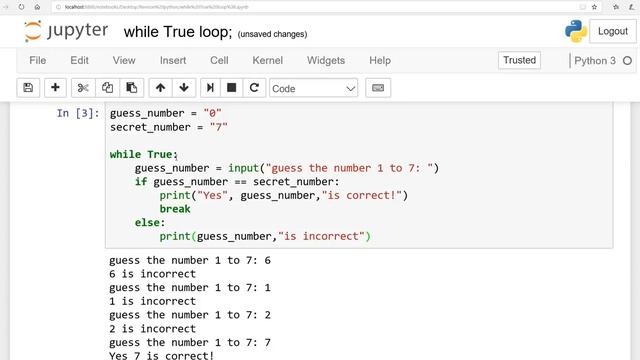640x360 pixels.
Task: Paste cells below icon
Action: 131,88
